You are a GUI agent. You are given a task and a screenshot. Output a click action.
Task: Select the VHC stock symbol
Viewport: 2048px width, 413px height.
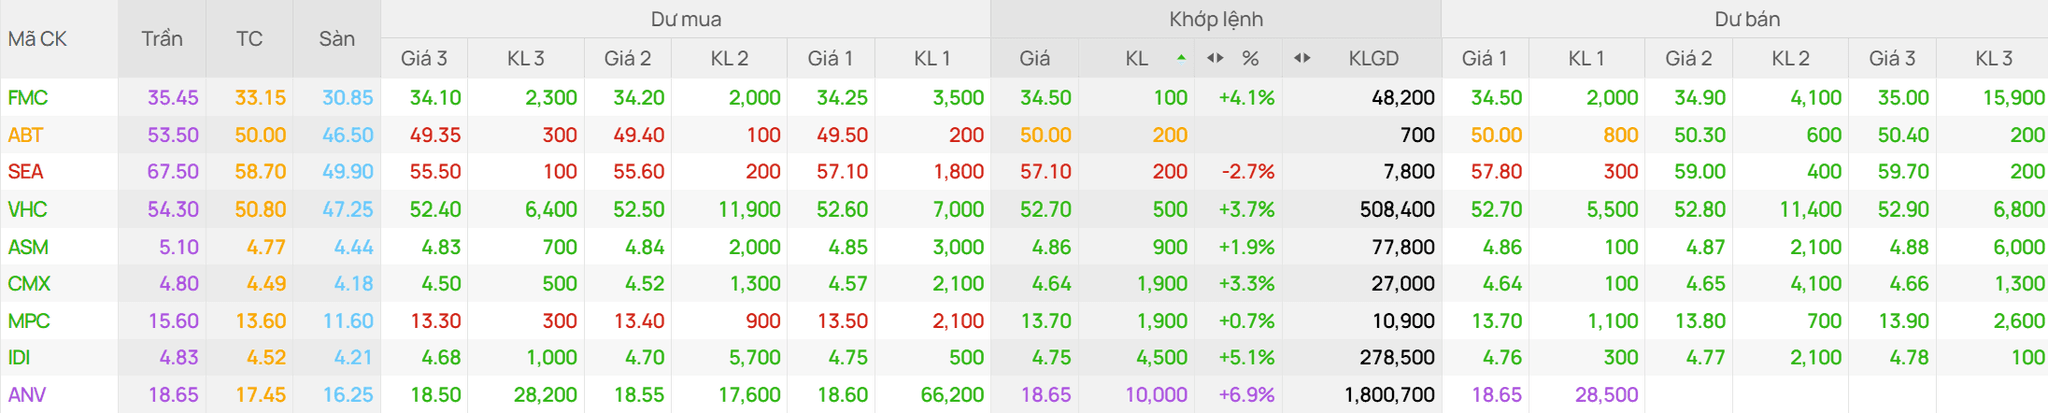(x=27, y=209)
